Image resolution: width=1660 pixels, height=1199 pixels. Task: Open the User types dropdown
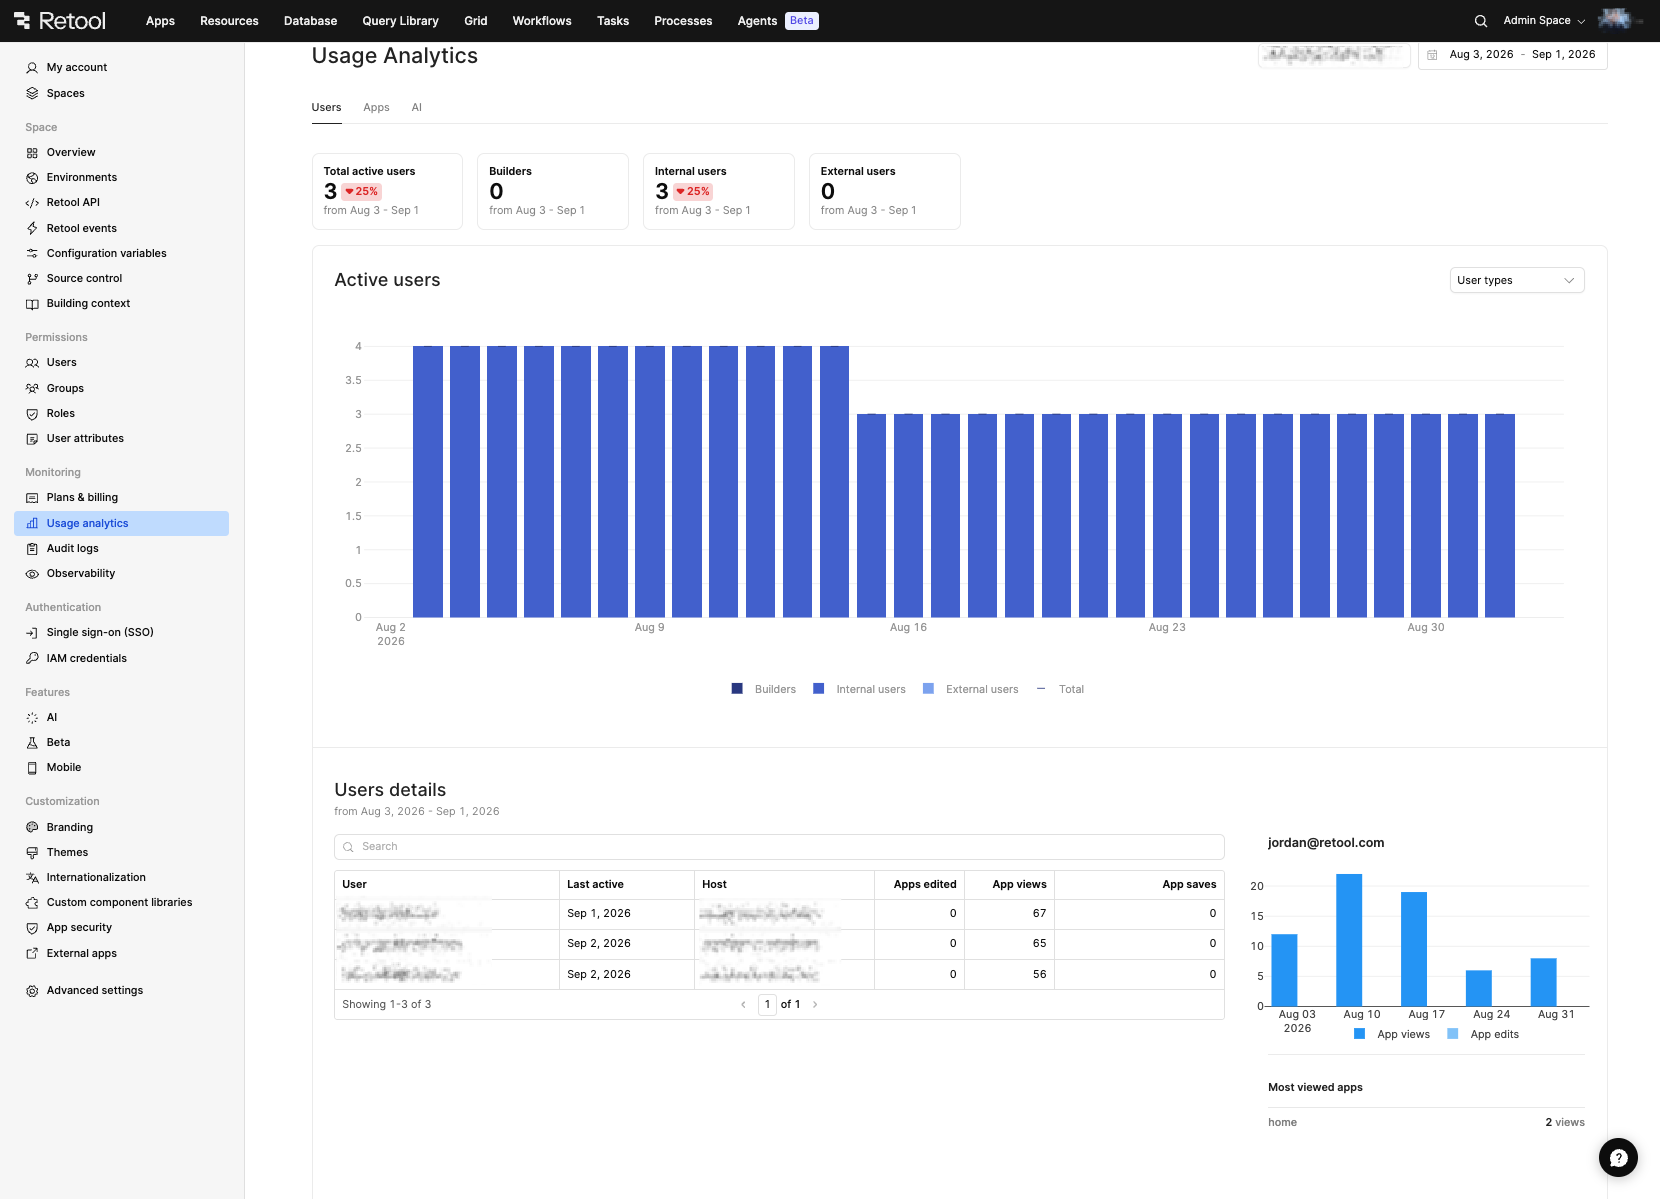point(1517,281)
